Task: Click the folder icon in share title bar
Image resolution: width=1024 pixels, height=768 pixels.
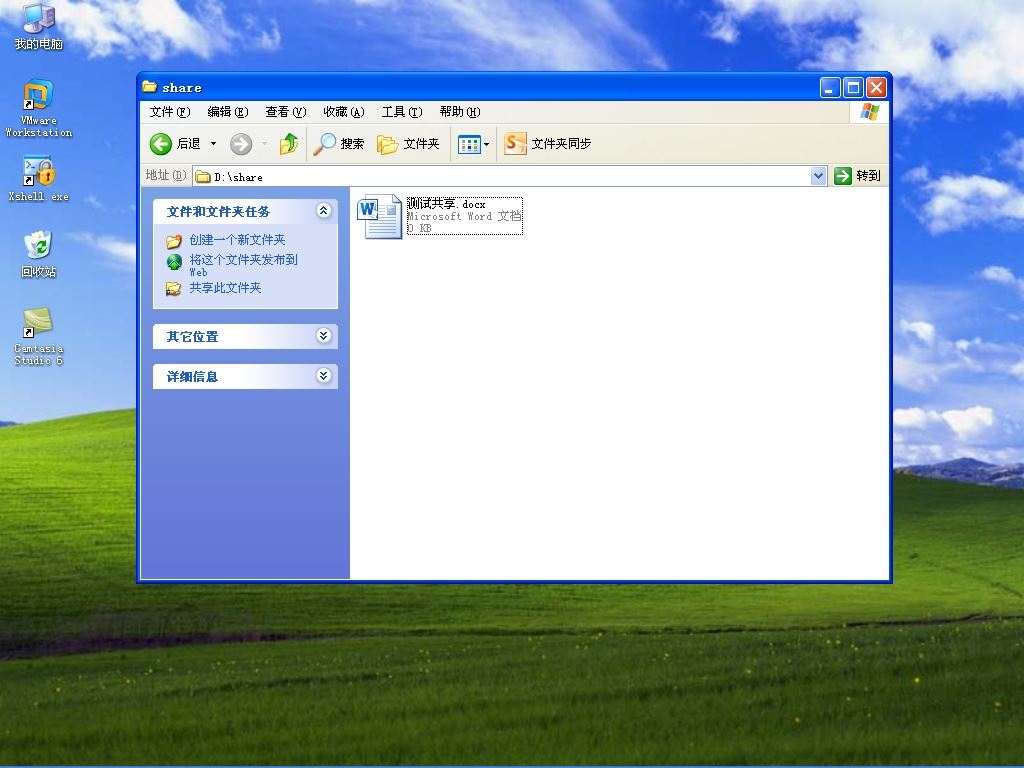Action: [x=150, y=86]
